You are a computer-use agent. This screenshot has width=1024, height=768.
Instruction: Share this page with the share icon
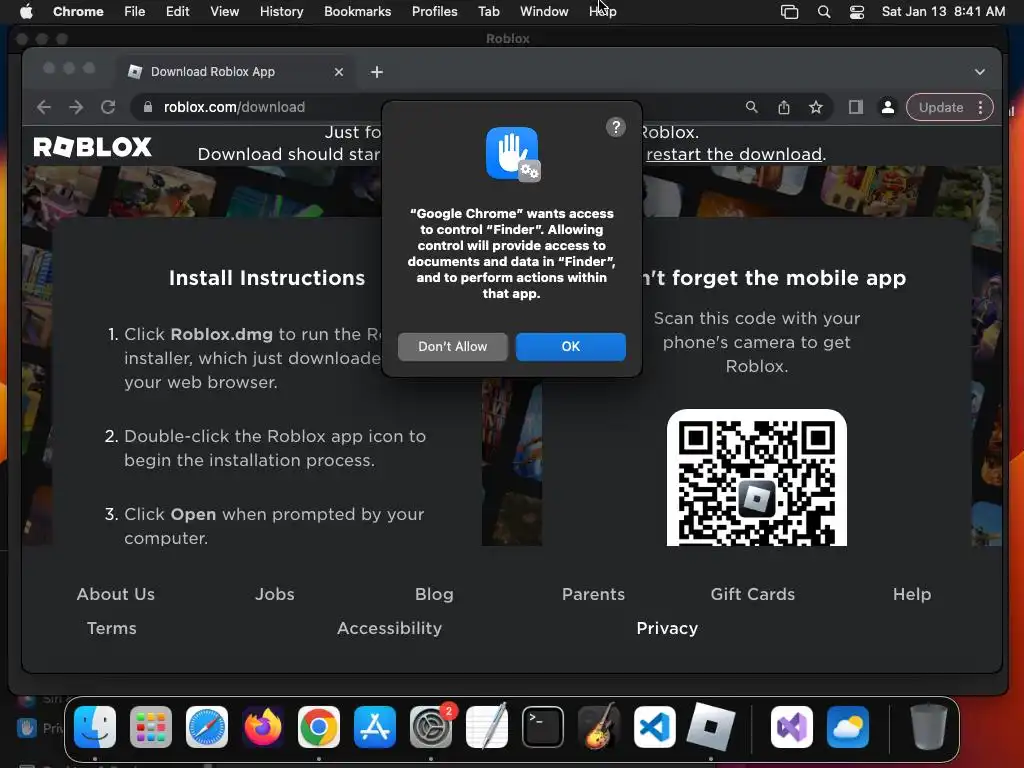(x=784, y=107)
